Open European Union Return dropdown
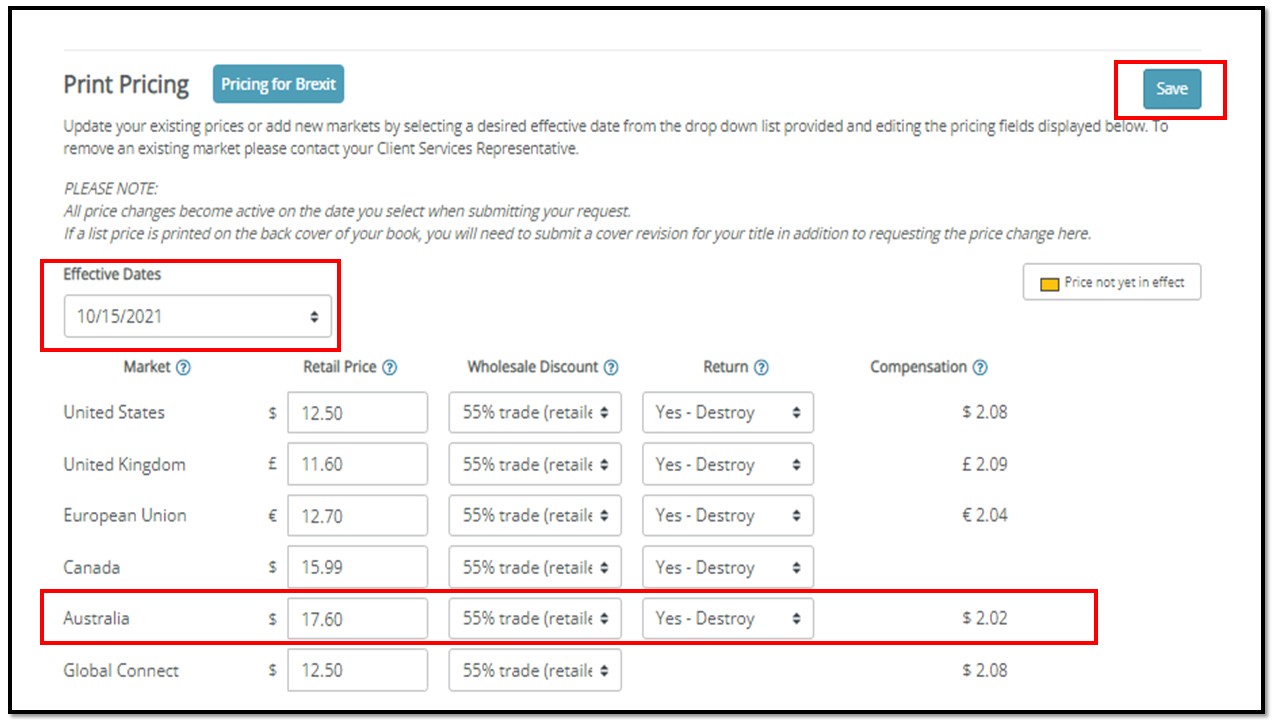The width and height of the screenshot is (1280, 720). pyautogui.click(x=727, y=516)
